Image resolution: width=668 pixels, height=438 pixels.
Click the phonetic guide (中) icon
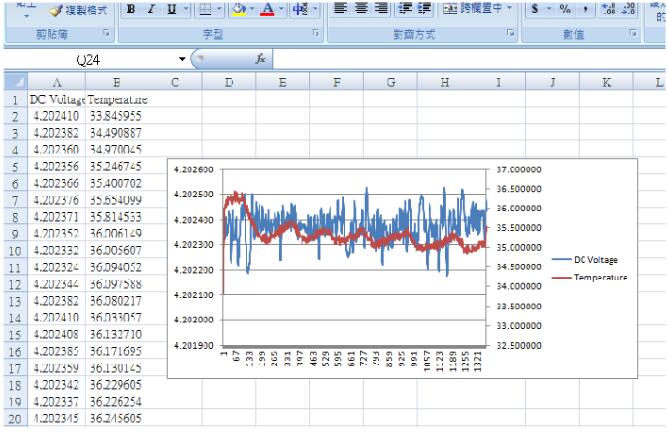[x=301, y=9]
